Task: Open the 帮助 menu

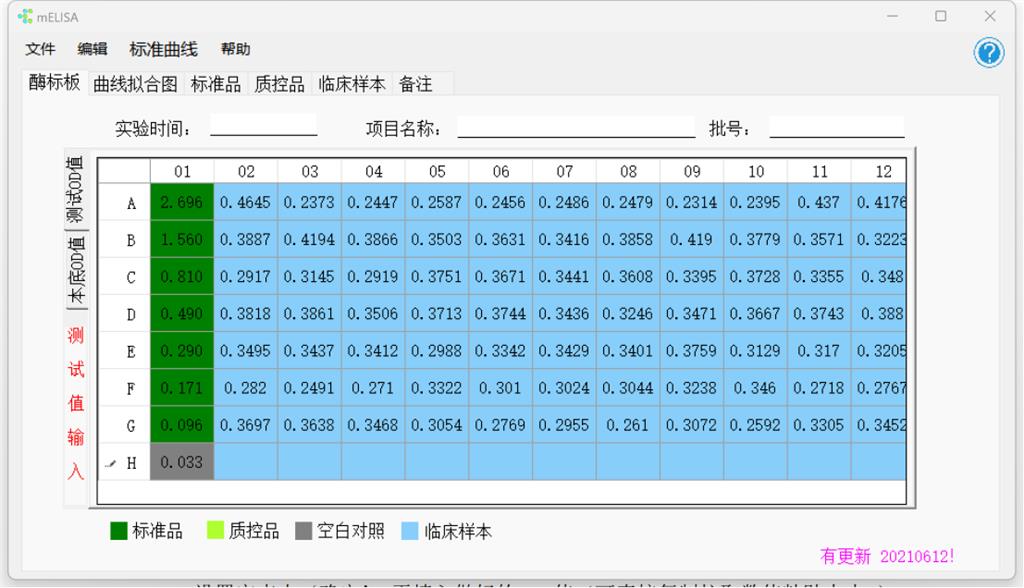Action: click(x=235, y=49)
